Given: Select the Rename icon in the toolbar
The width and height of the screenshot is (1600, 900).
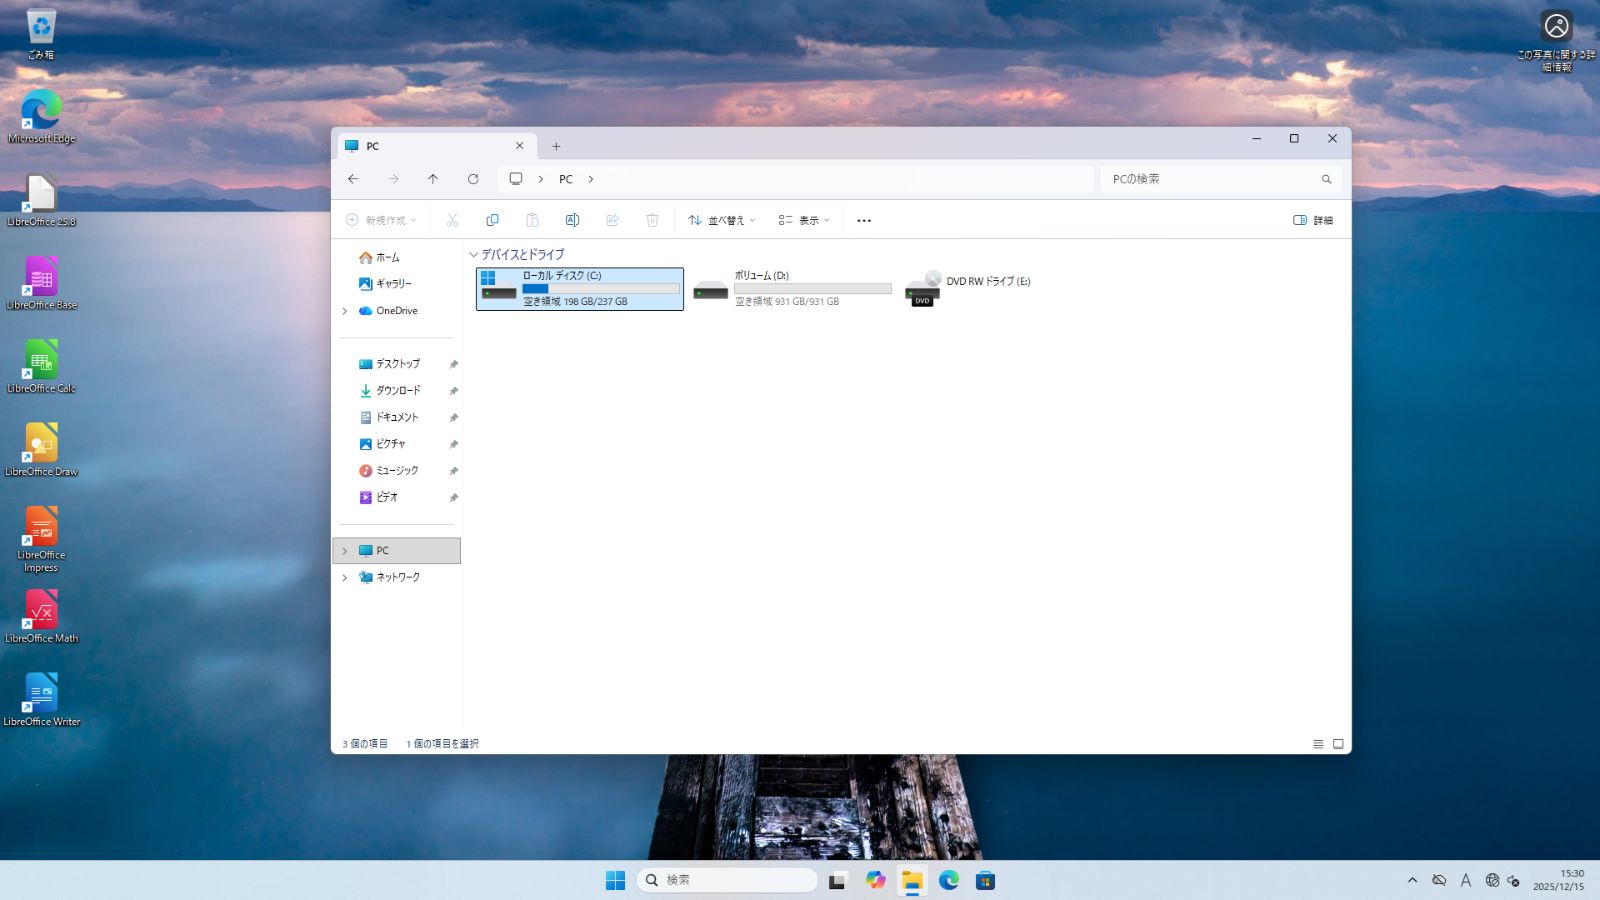Looking at the screenshot, I should 572,219.
